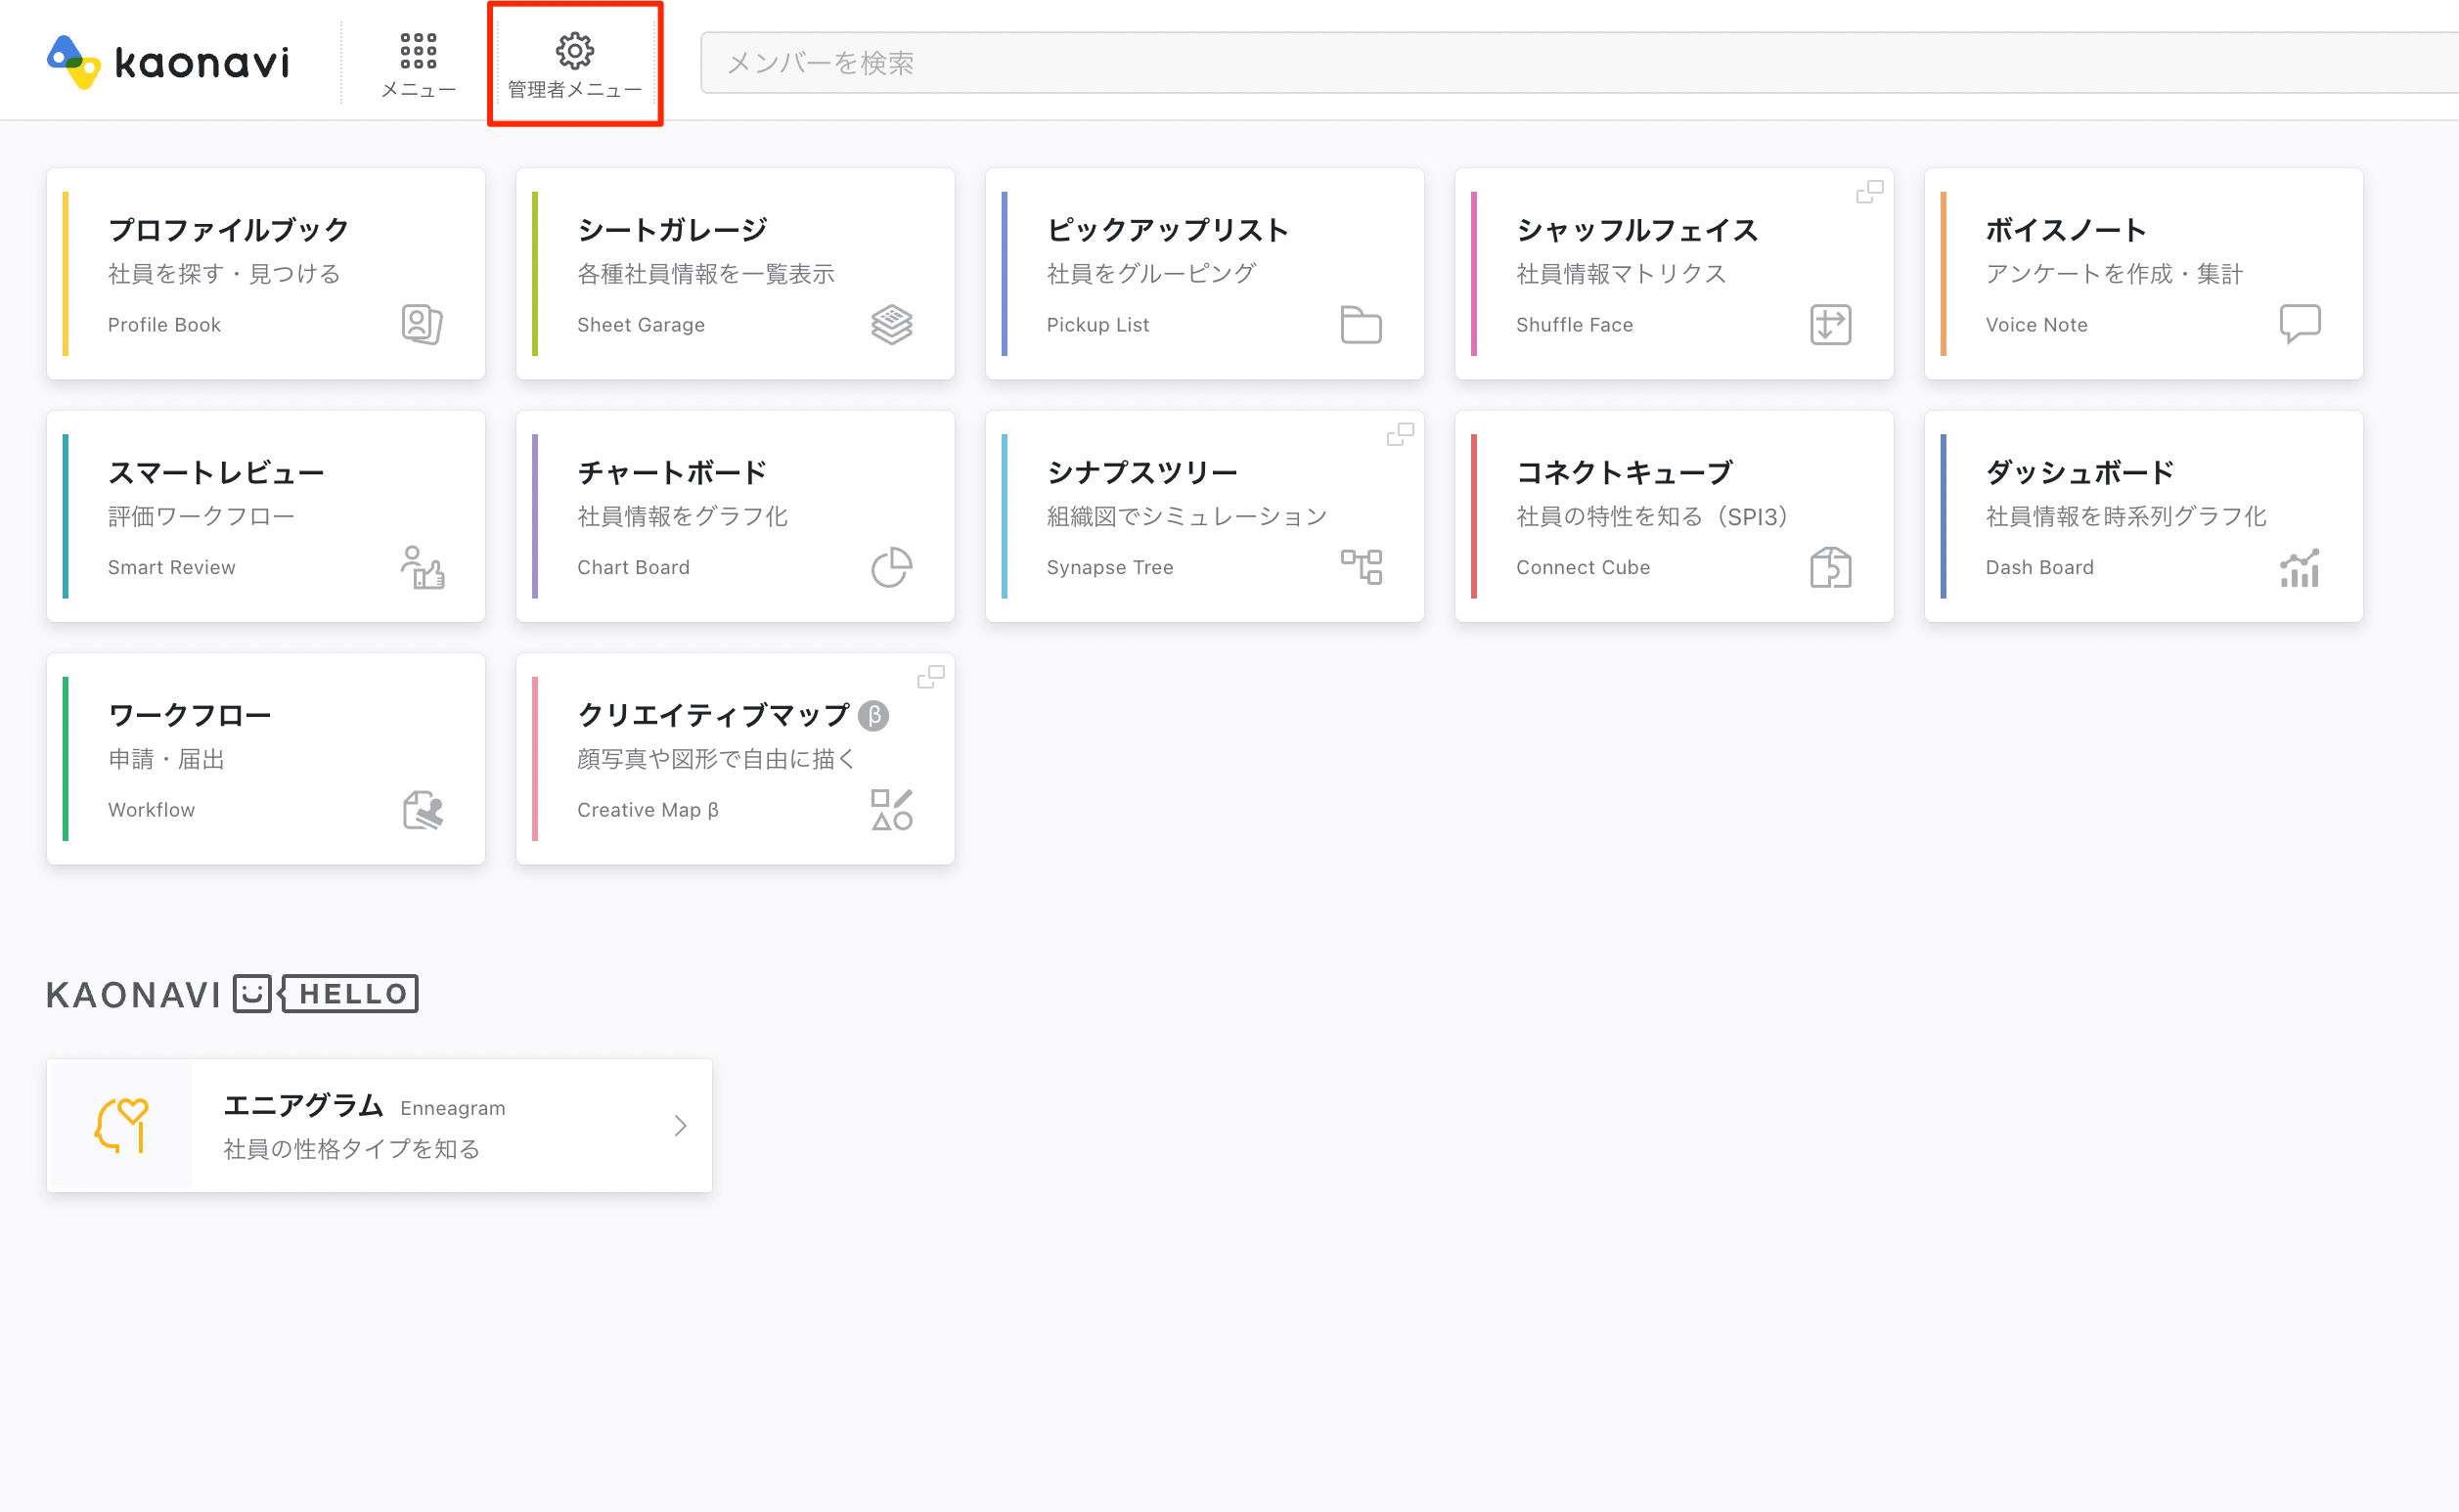Click the Dash Board graph icon
Image resolution: width=2459 pixels, height=1512 pixels.
(x=2299, y=567)
